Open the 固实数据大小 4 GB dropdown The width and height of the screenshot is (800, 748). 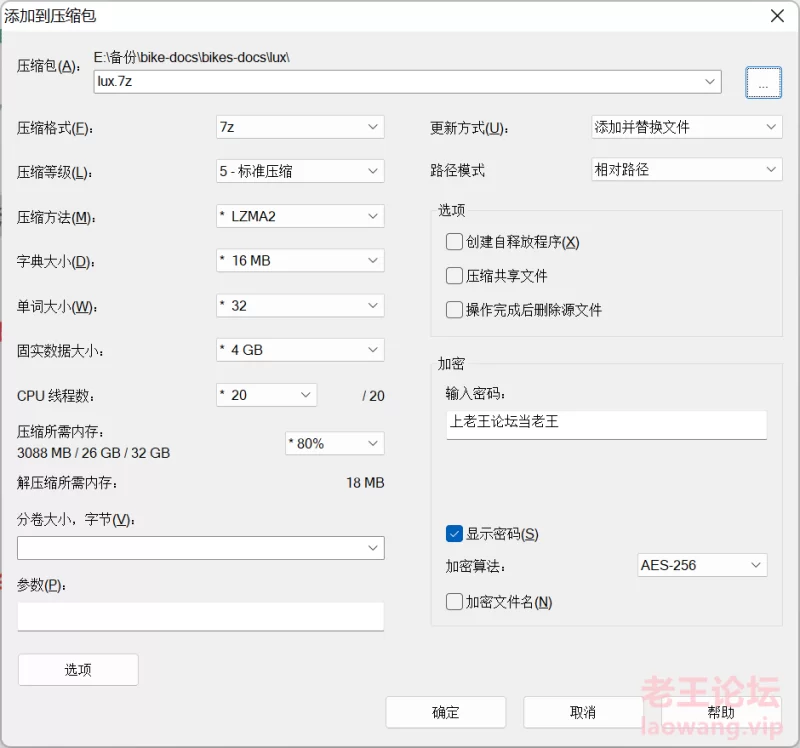[300, 350]
